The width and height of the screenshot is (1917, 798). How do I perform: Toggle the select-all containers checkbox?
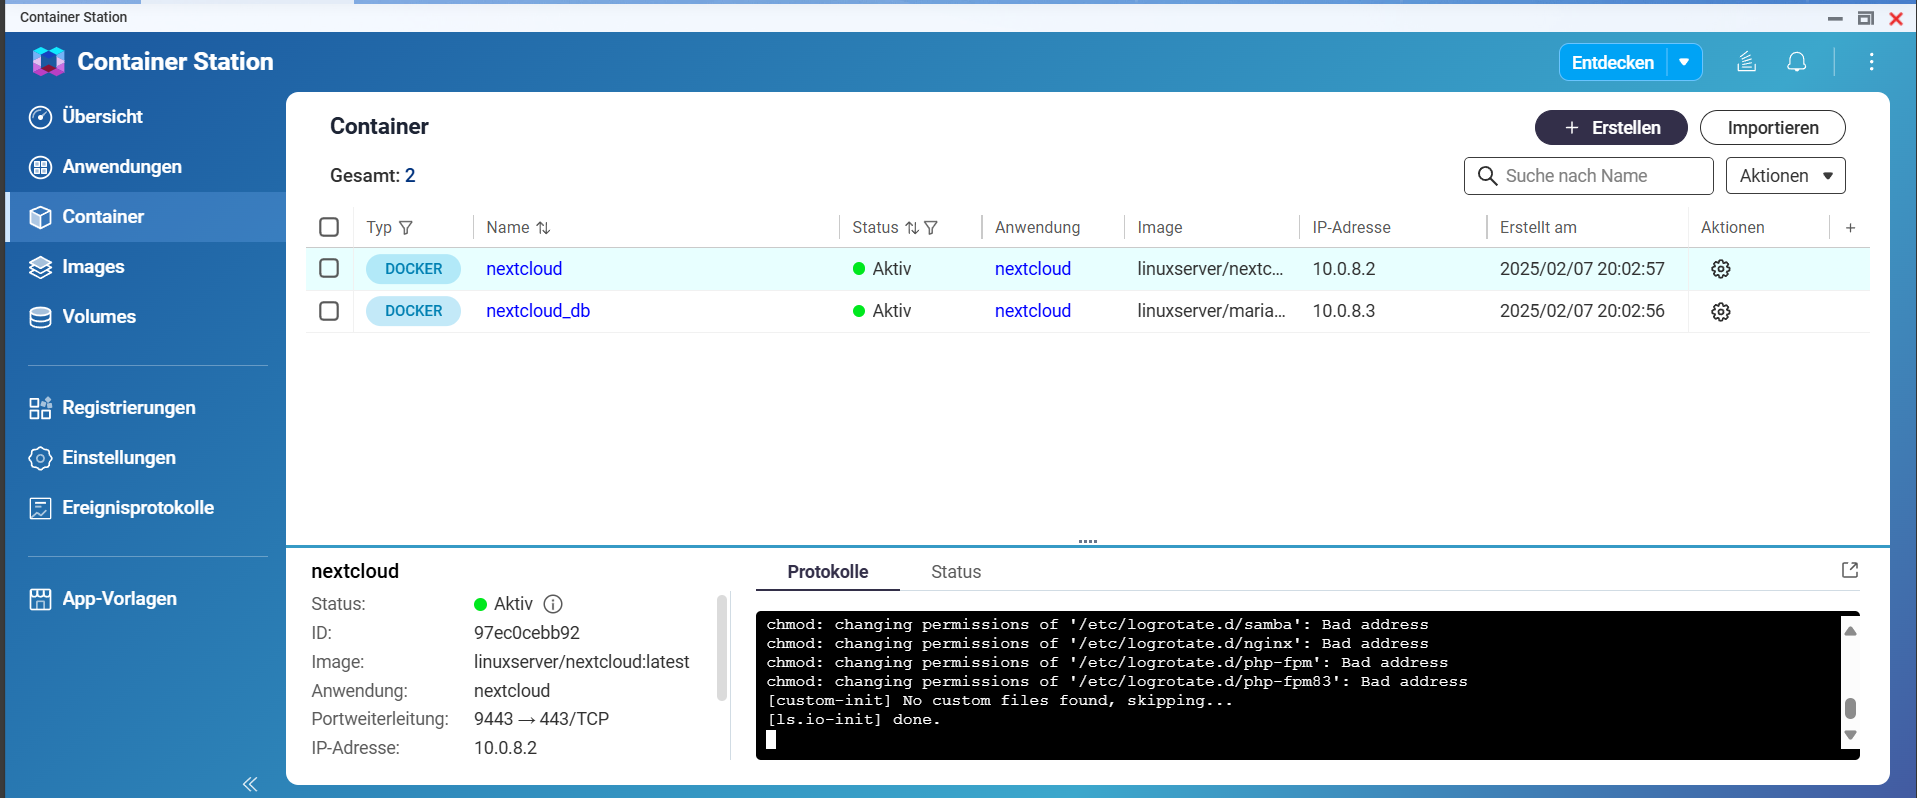point(329,227)
